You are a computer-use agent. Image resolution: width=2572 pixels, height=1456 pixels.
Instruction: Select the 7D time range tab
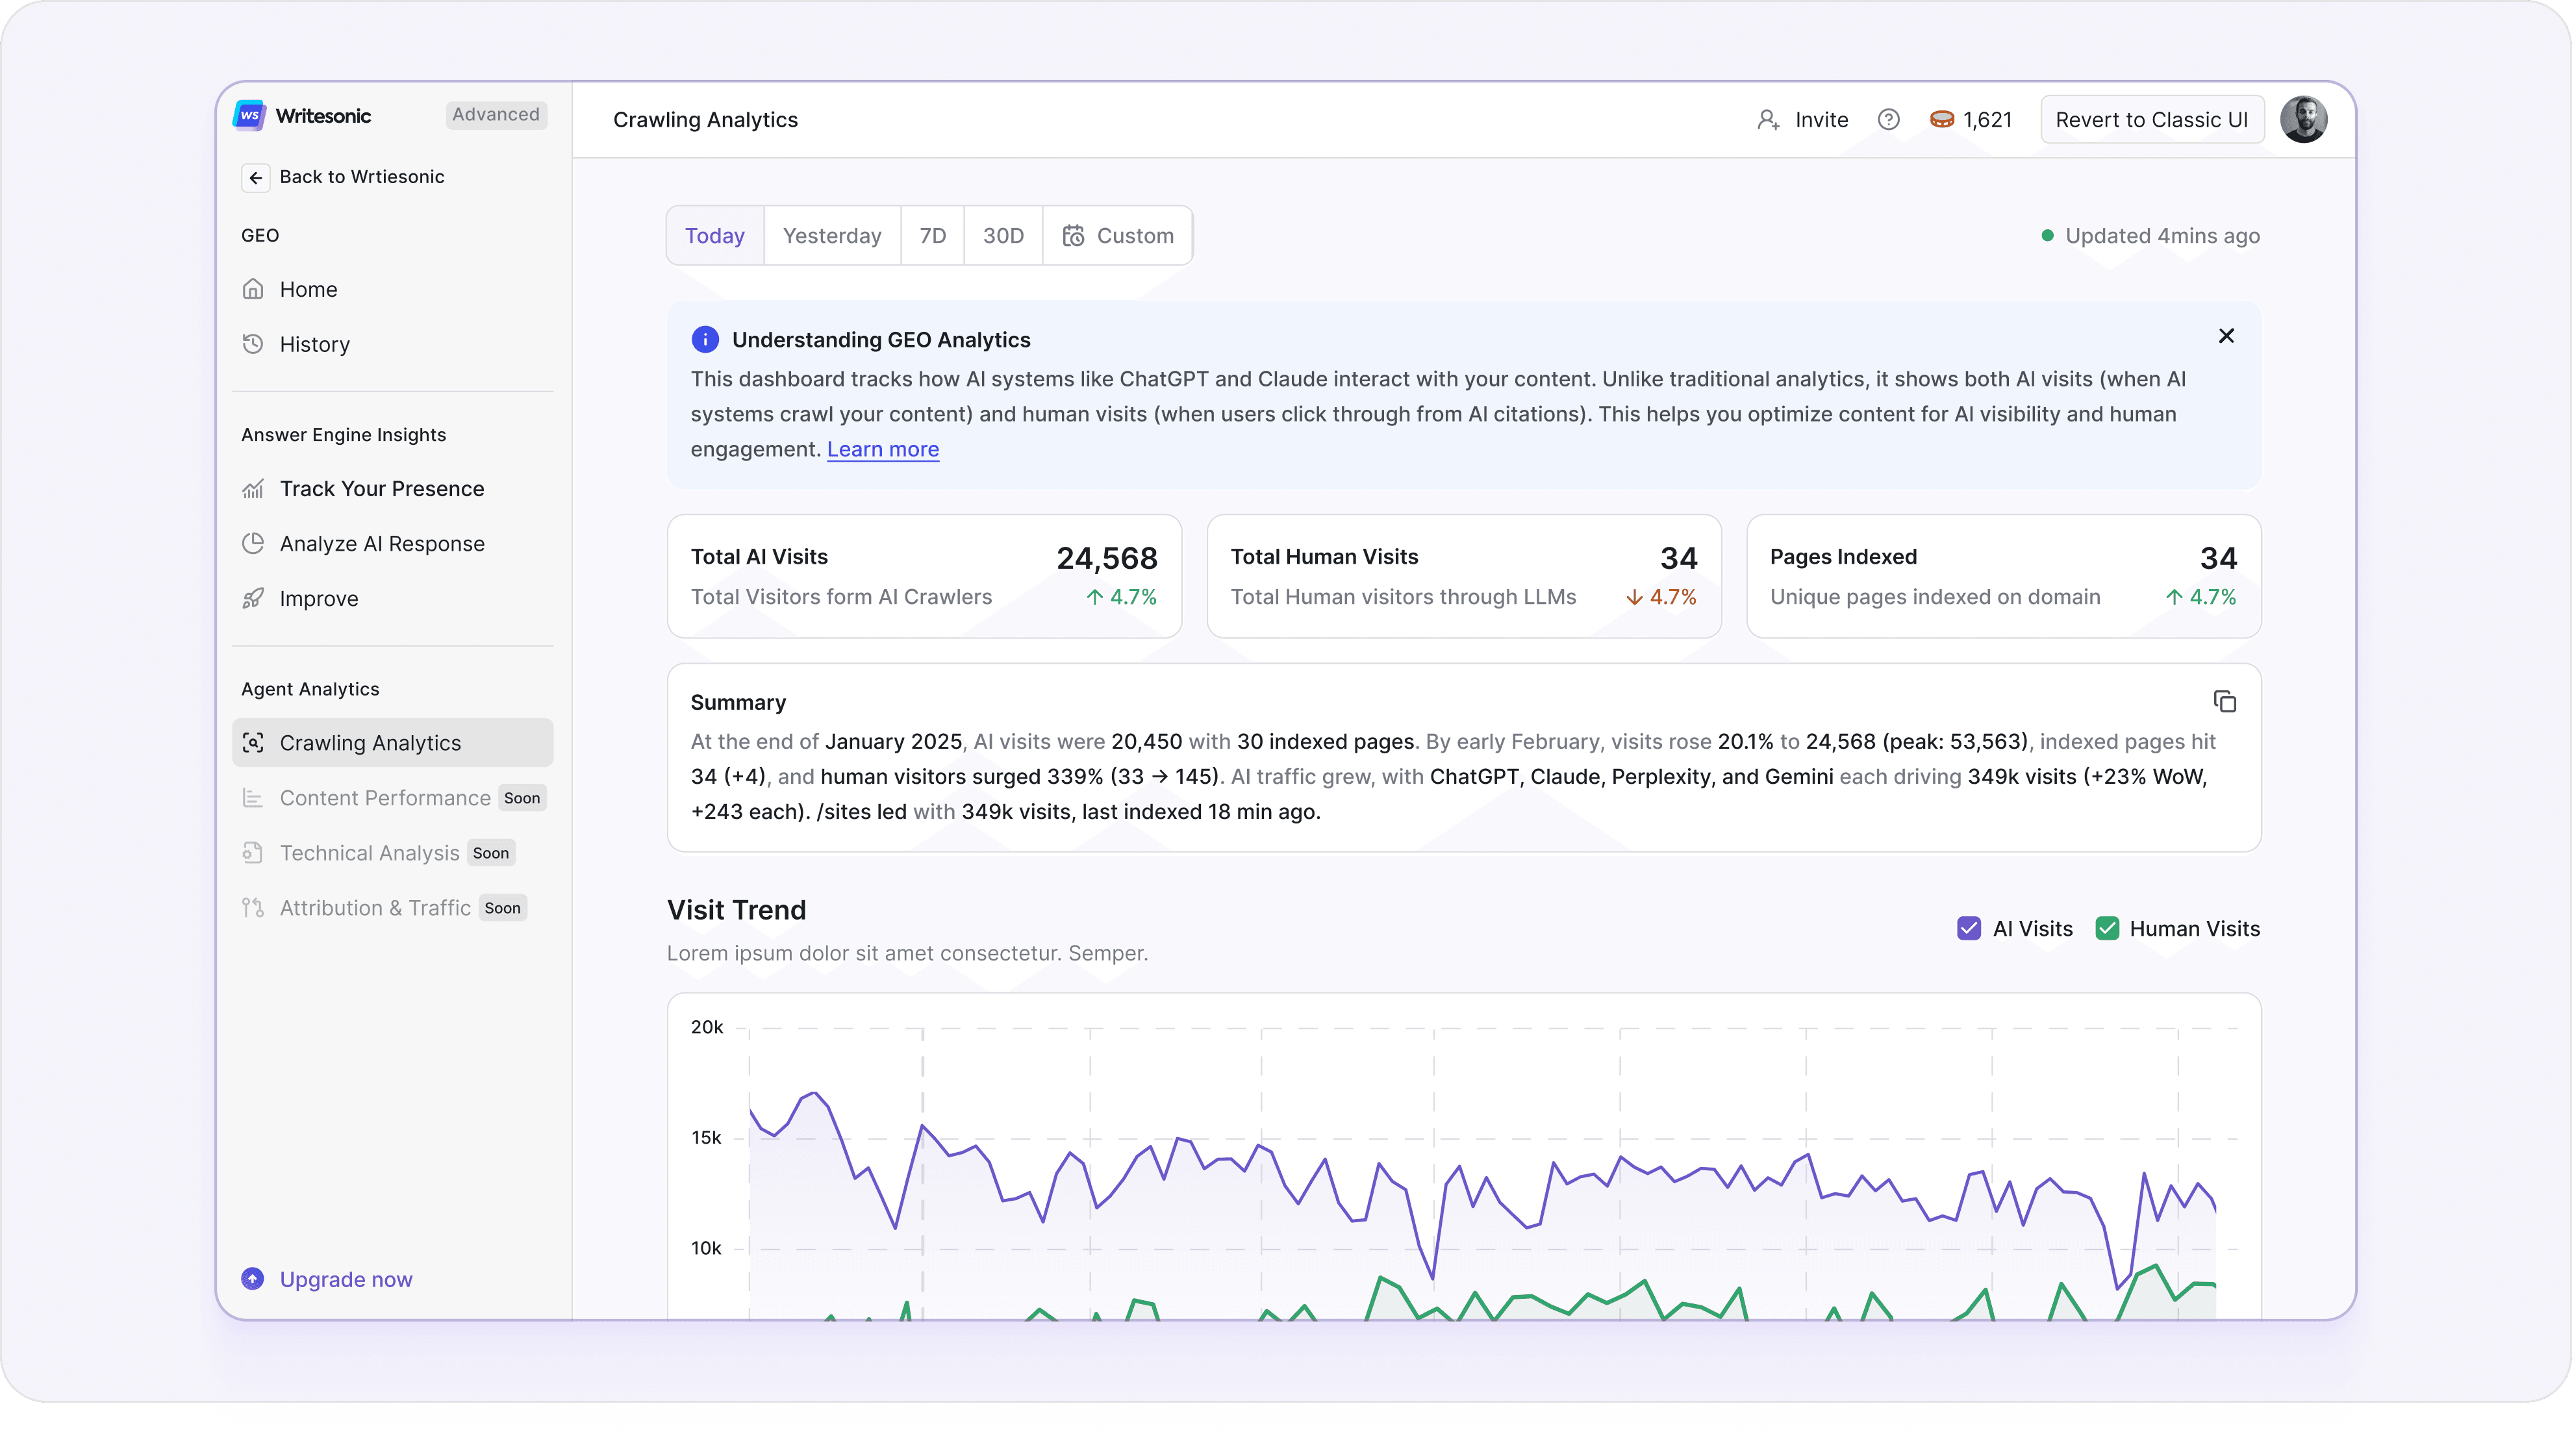(x=932, y=236)
